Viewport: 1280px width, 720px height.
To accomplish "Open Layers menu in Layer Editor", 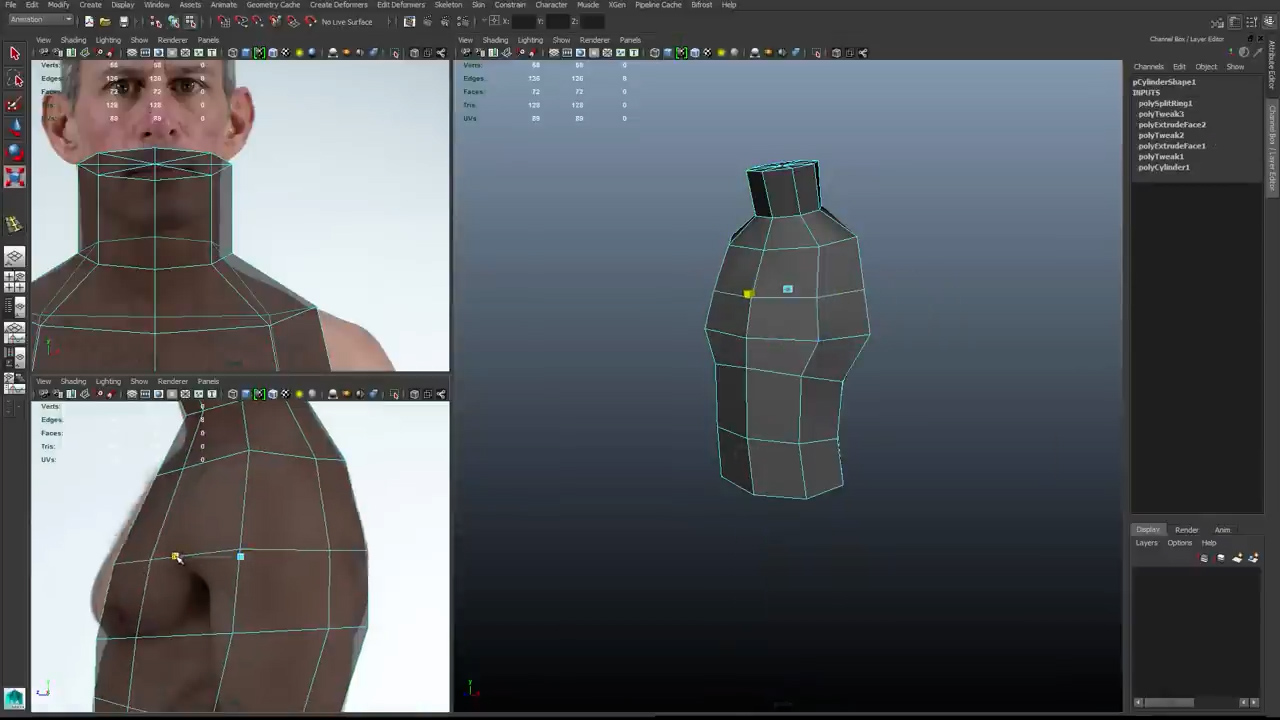I will pos(1146,543).
